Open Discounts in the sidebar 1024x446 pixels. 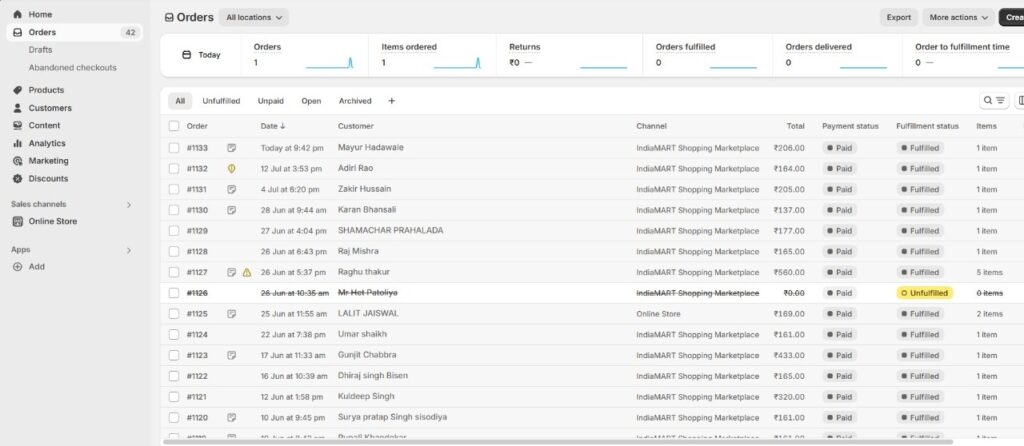point(48,179)
